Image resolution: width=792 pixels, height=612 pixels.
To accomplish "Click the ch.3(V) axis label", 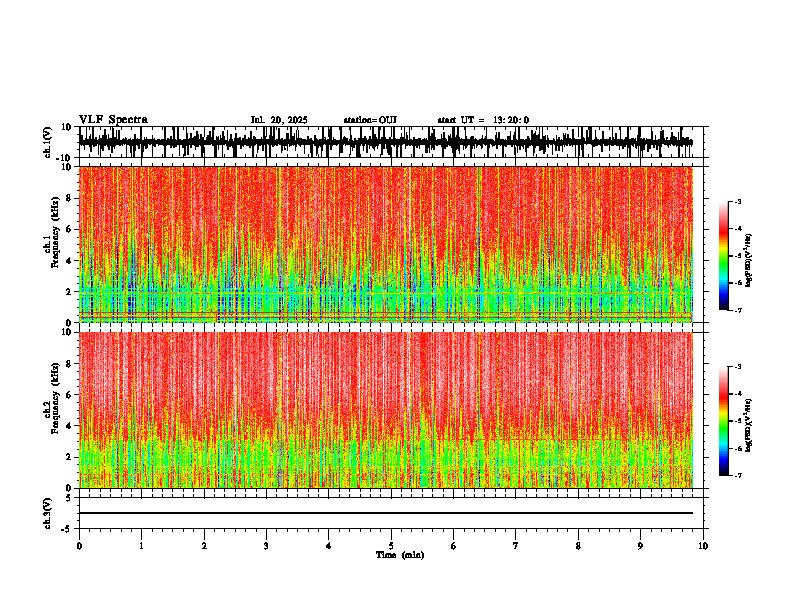I will click(48, 513).
